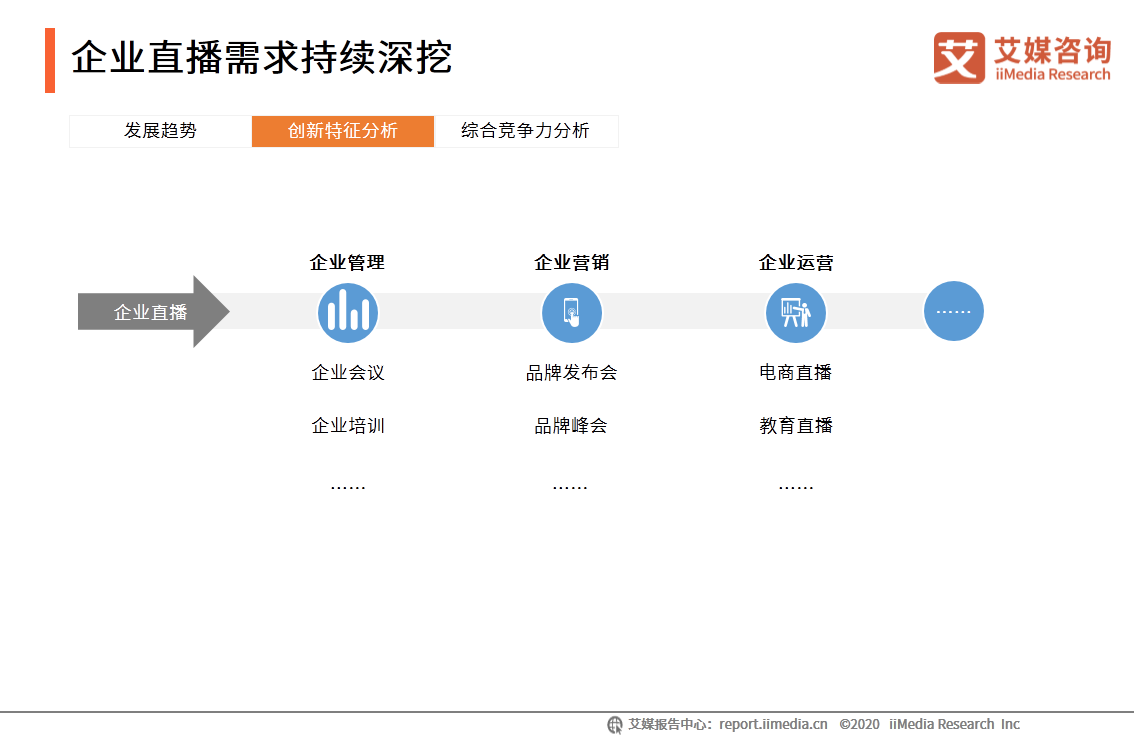Click the 企业培训 label
This screenshot has width=1134, height=737.
point(348,426)
